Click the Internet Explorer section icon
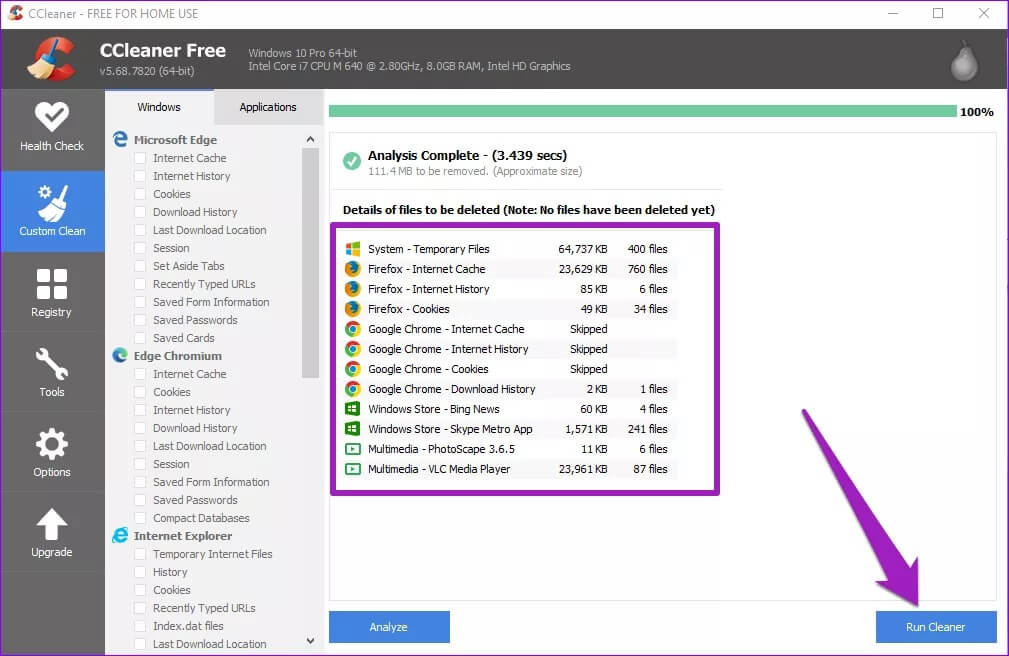The image size is (1009, 656). (x=120, y=536)
